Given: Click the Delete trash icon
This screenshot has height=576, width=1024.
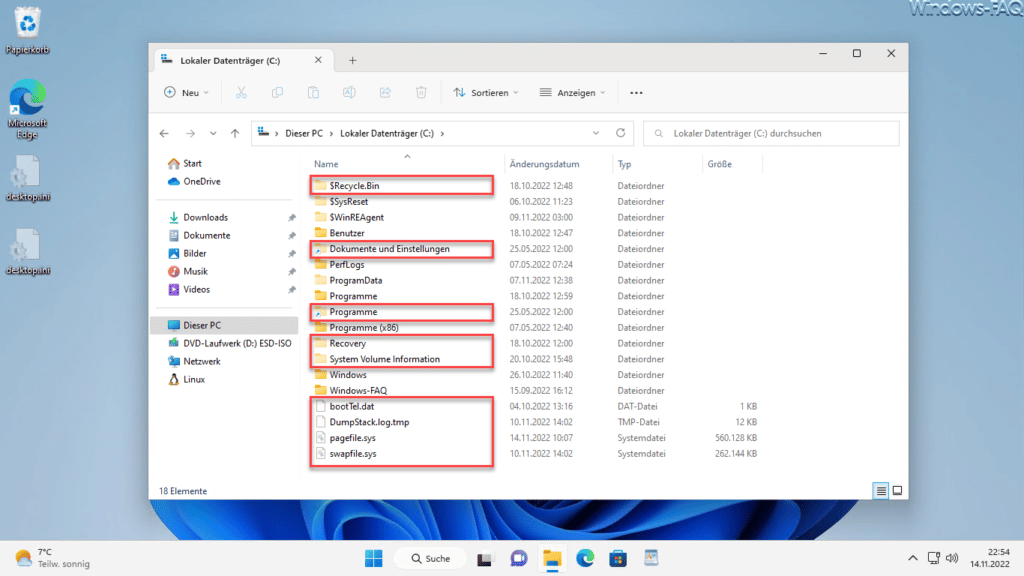Looking at the screenshot, I should 421,93.
